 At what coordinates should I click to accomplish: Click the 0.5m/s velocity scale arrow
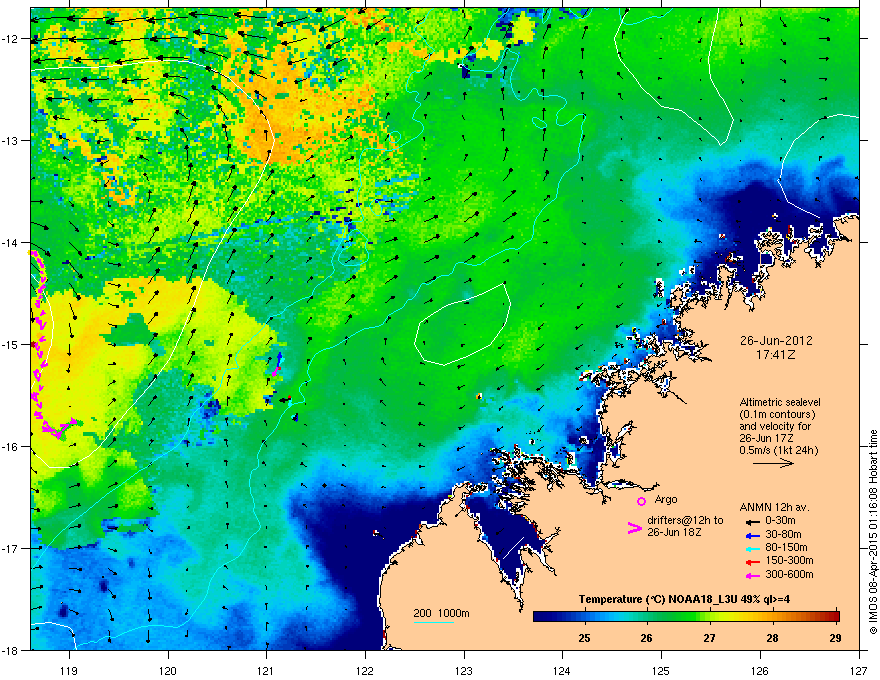point(773,463)
